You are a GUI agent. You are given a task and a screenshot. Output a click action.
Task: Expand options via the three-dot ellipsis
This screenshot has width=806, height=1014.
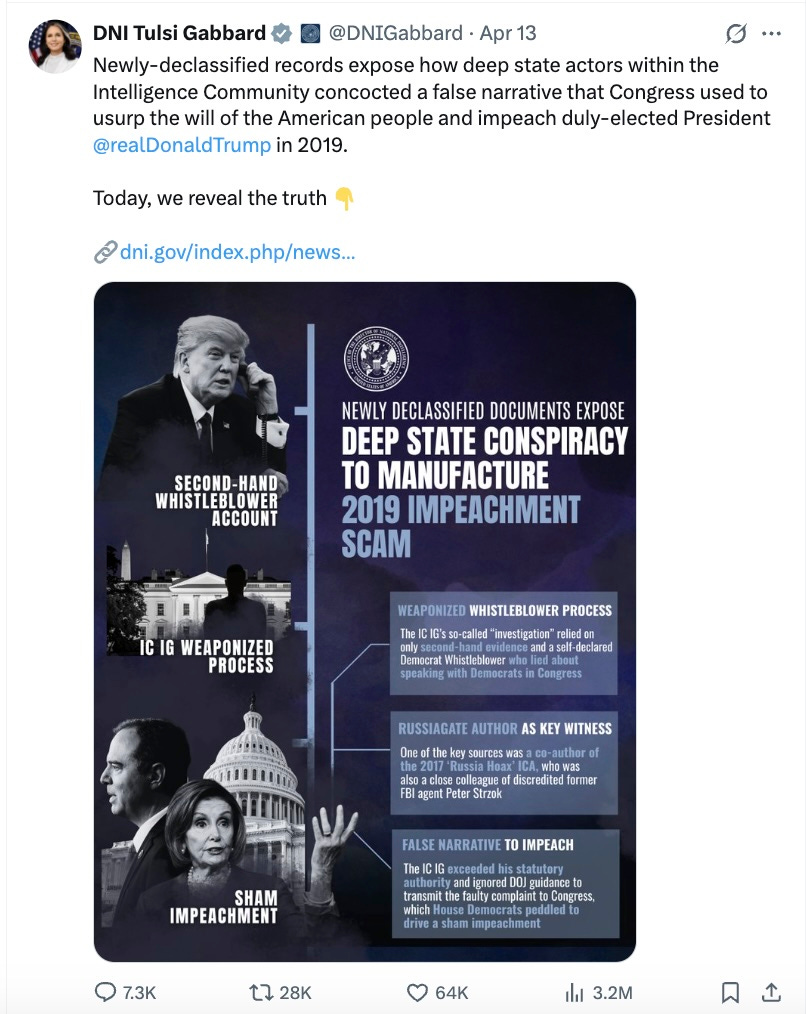pyautogui.click(x=773, y=31)
